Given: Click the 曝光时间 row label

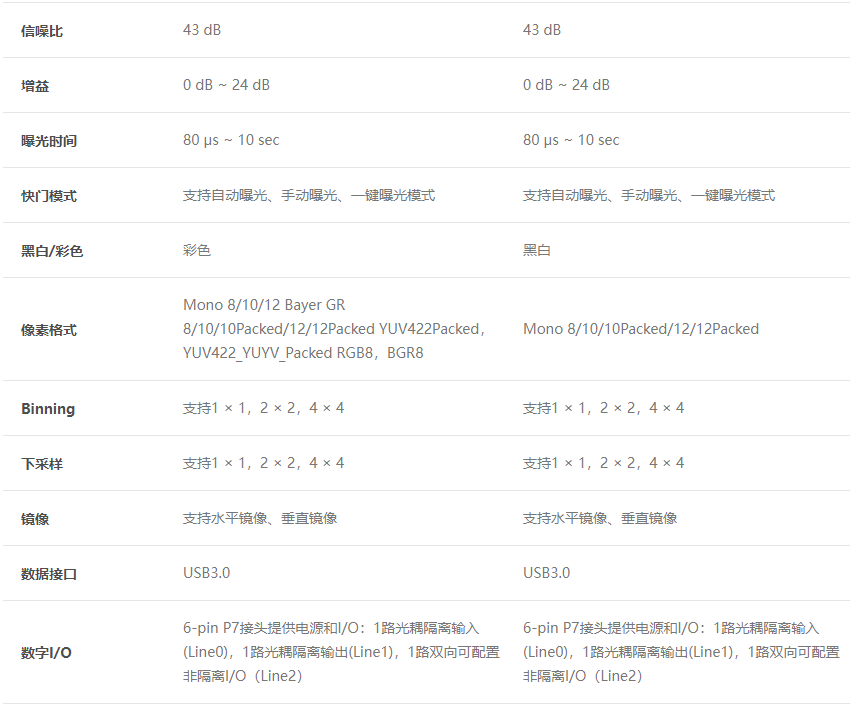Looking at the screenshot, I should 49,141.
